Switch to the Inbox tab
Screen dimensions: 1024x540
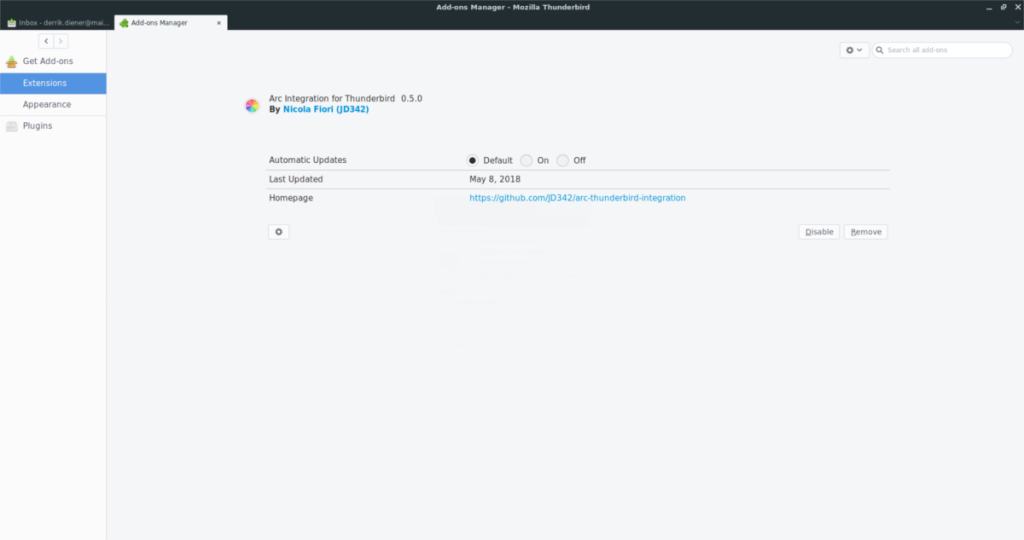tap(57, 23)
